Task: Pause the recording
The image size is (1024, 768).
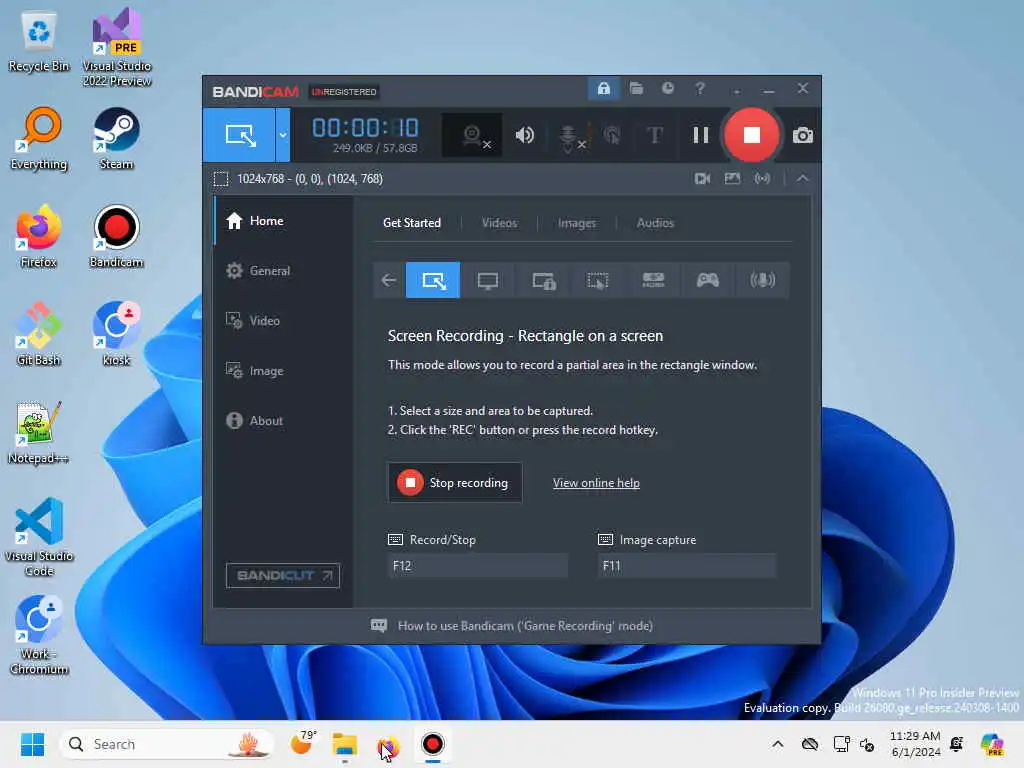Action: (x=701, y=135)
